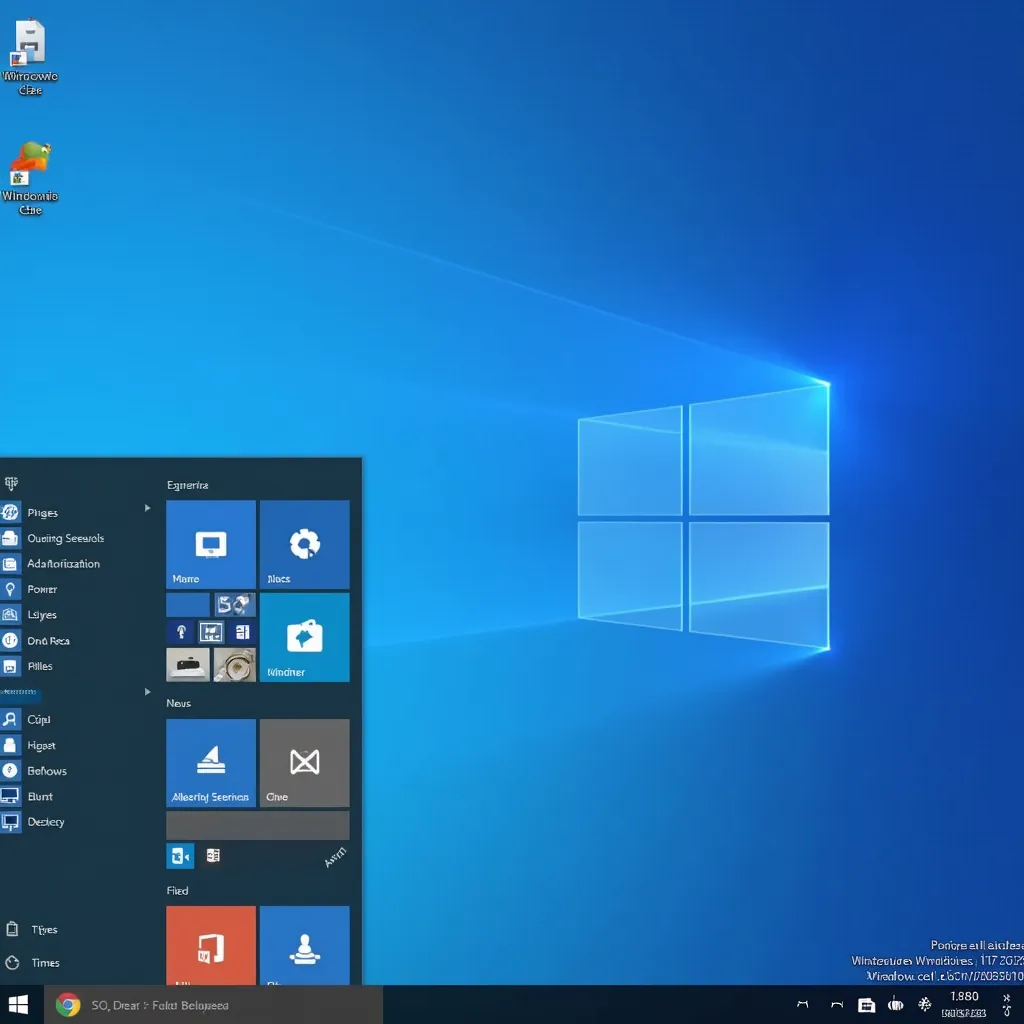Expand the hamburger menu at top of Start
Viewport: 1024px width, 1024px height.
click(11, 484)
